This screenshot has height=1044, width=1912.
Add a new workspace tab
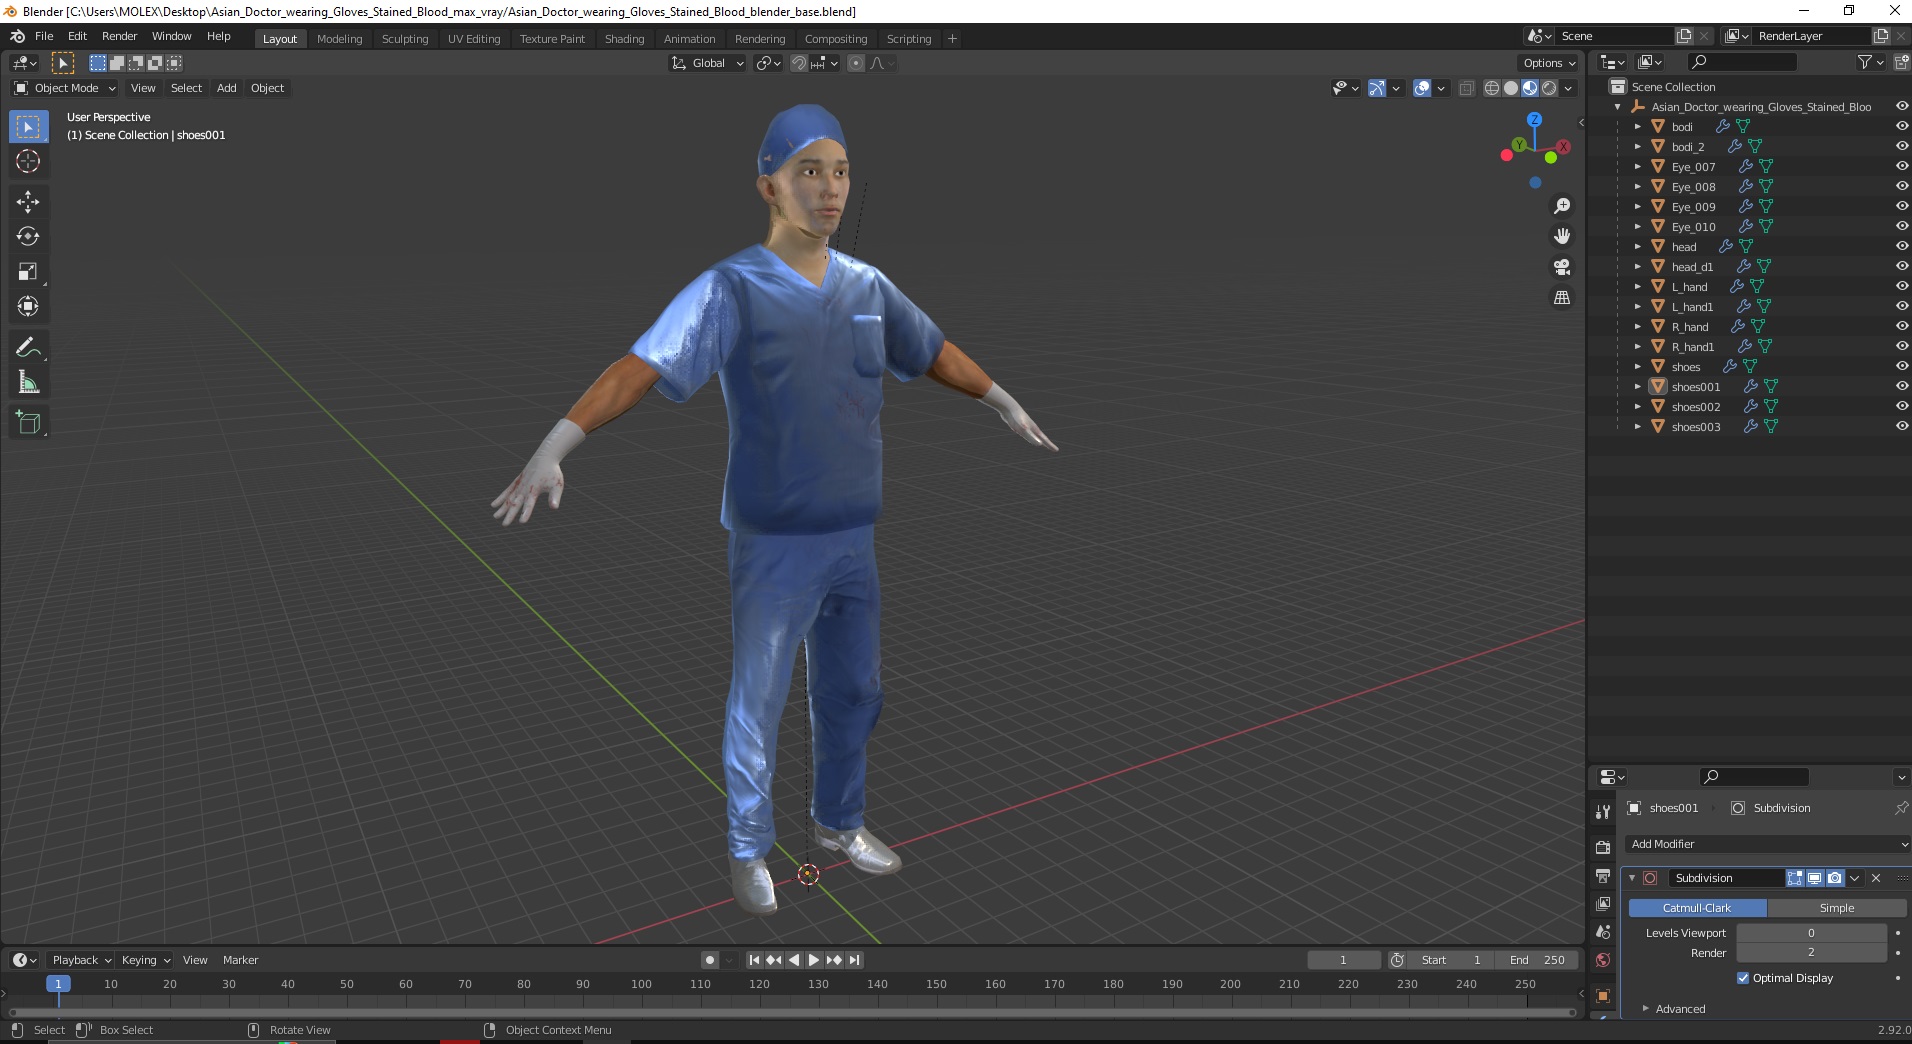click(952, 39)
